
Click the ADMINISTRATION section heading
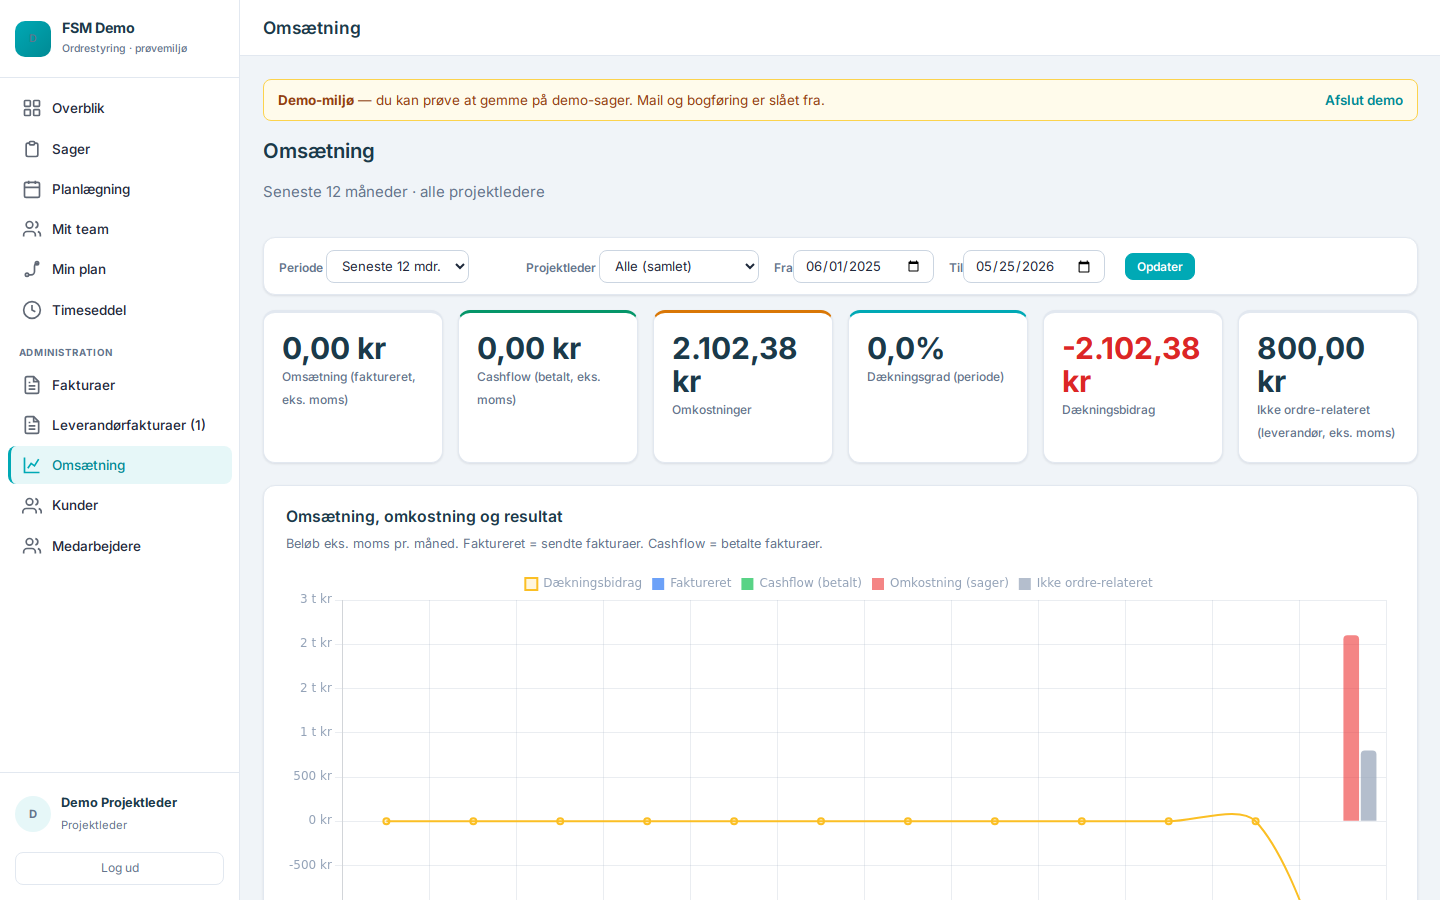click(x=66, y=353)
